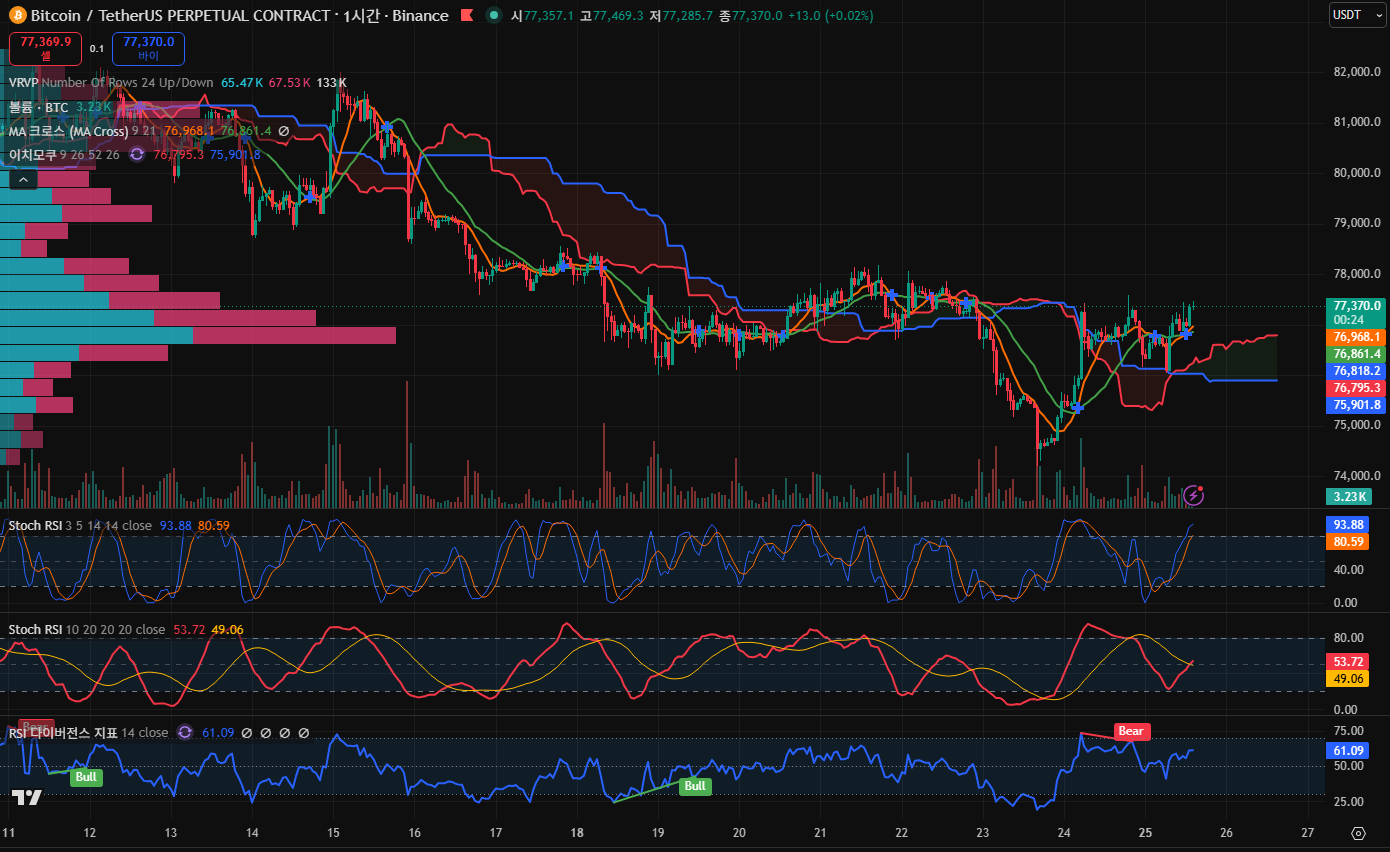Select the Stoch RSI 10 20 20 20 legend

click(x=87, y=629)
